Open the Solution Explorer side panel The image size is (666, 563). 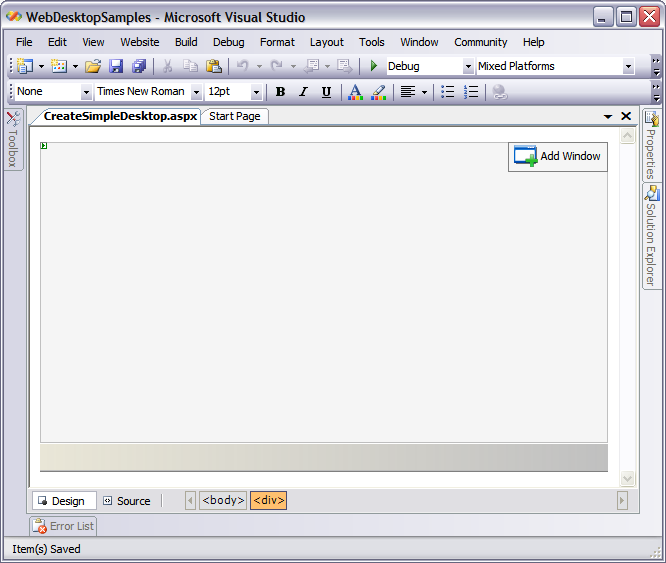(651, 236)
